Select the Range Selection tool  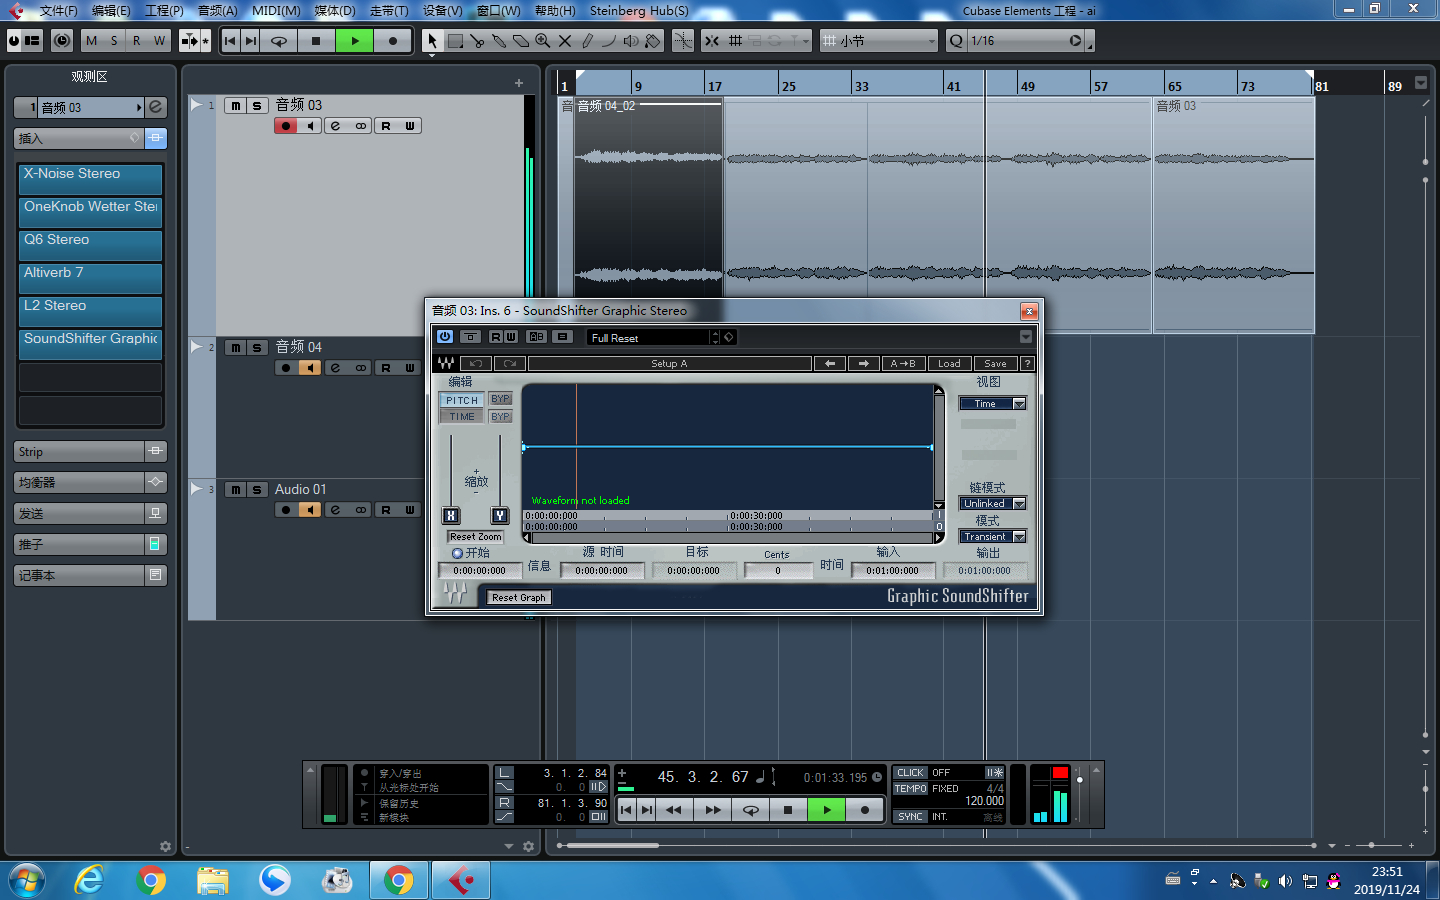coord(455,41)
